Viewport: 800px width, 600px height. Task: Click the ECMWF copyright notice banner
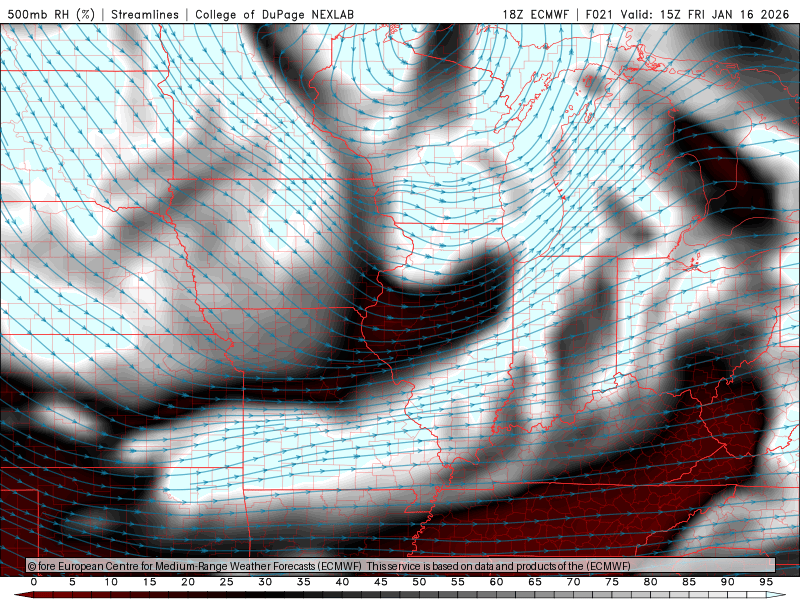pyautogui.click(x=401, y=566)
